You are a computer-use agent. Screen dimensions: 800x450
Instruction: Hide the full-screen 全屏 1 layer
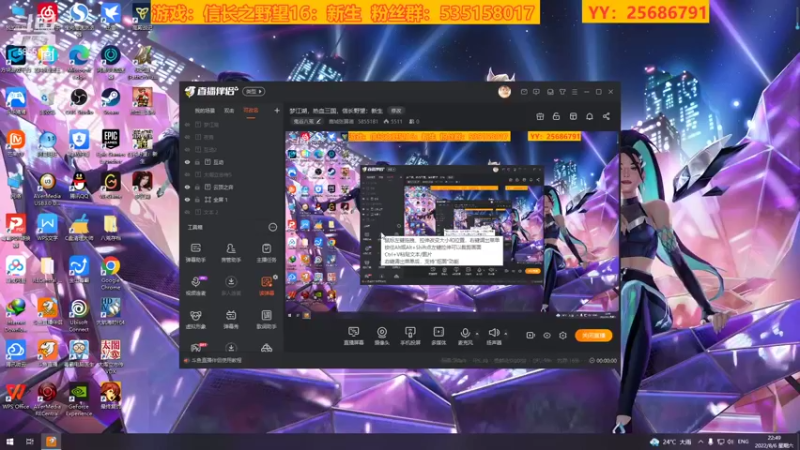click(x=187, y=199)
